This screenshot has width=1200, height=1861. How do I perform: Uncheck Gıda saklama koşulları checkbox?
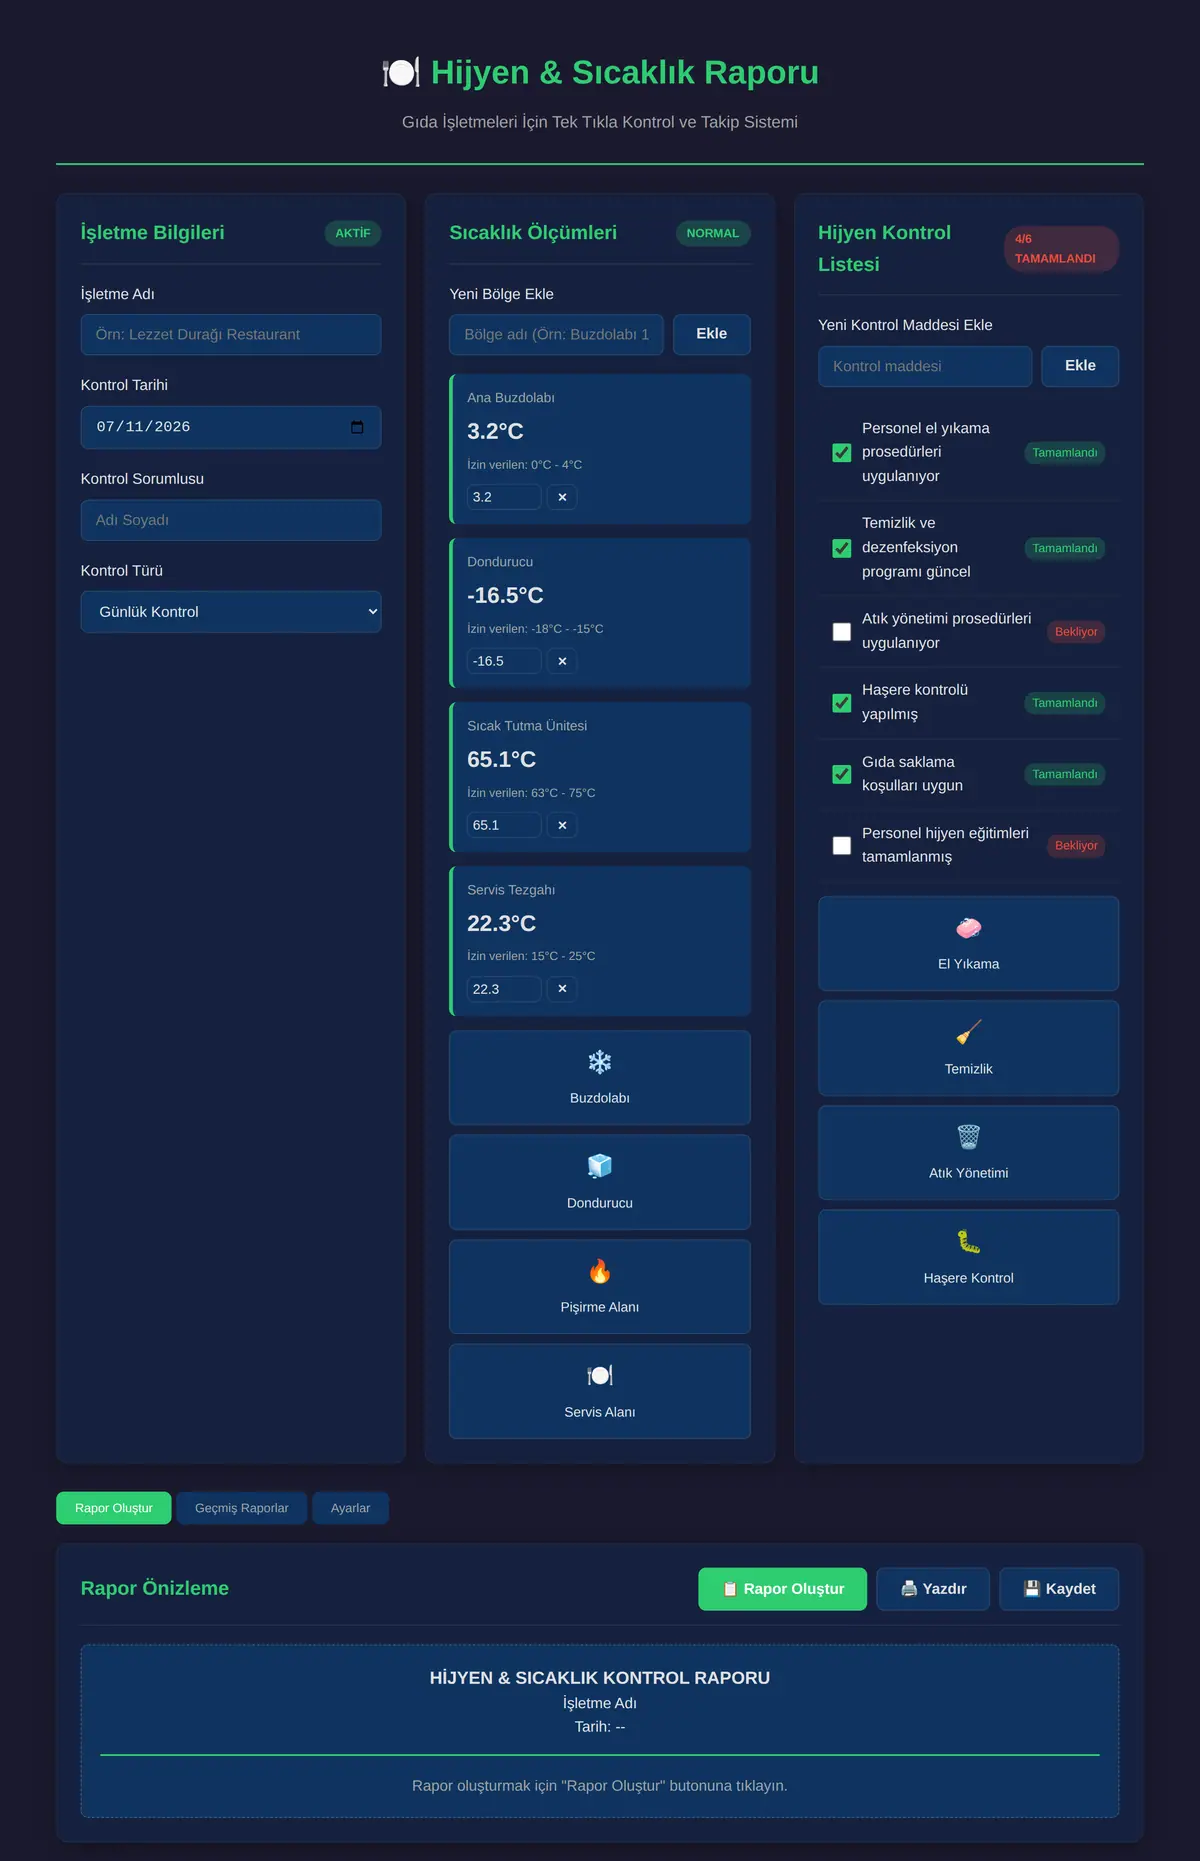[842, 774]
